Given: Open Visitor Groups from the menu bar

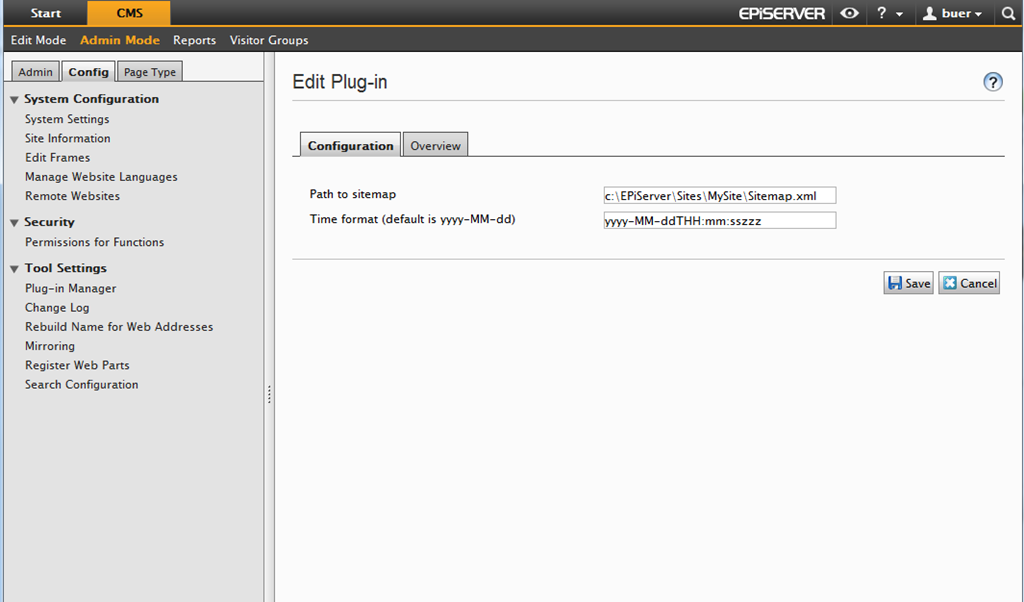Looking at the screenshot, I should [269, 40].
